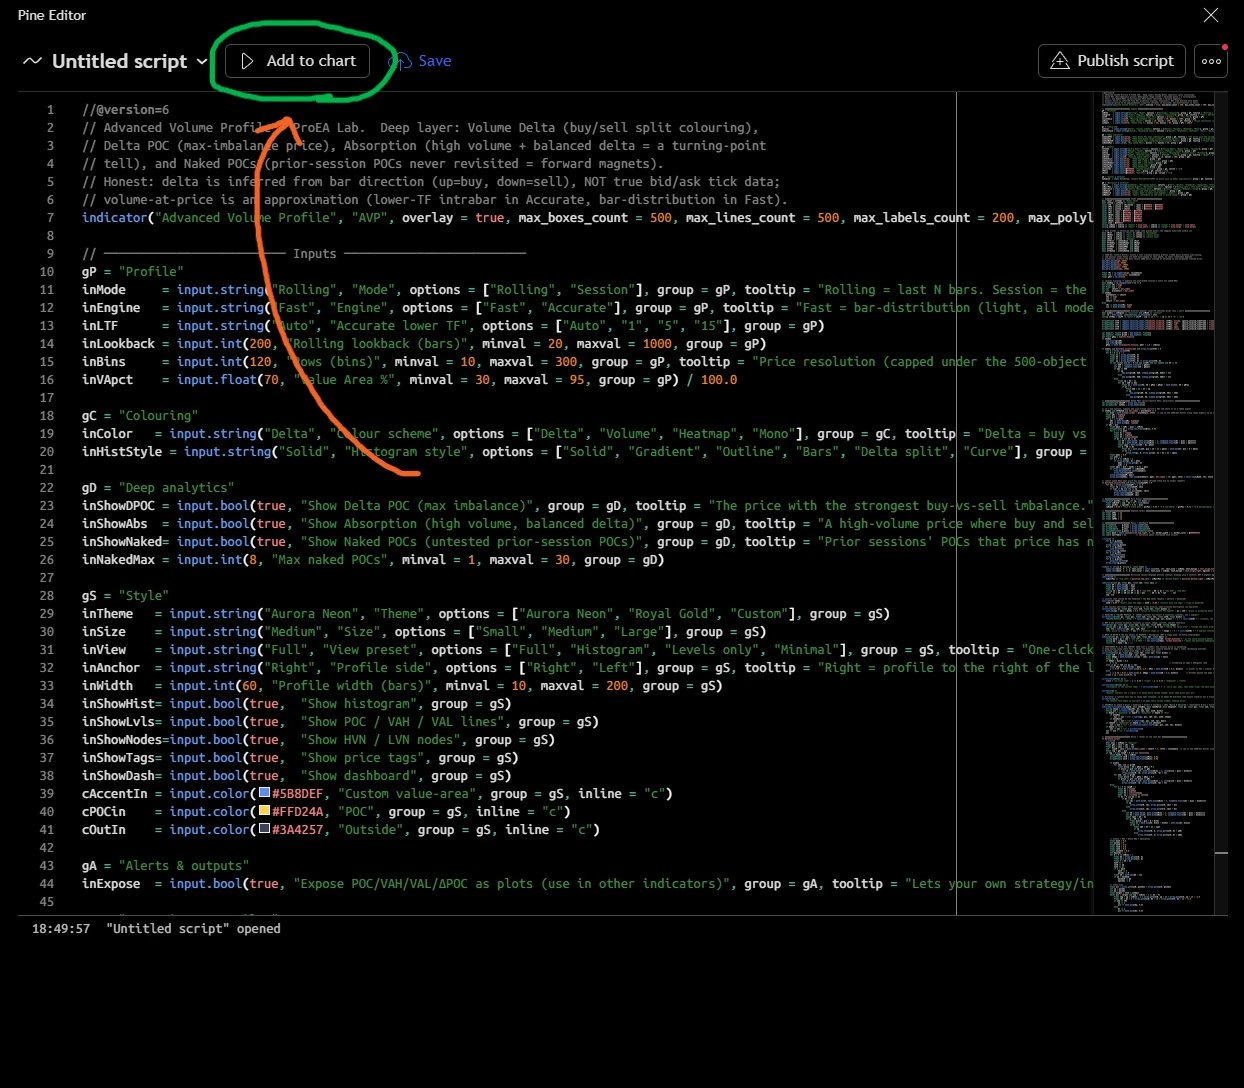Click the gD = "Deep analytics" line

click(x=158, y=487)
